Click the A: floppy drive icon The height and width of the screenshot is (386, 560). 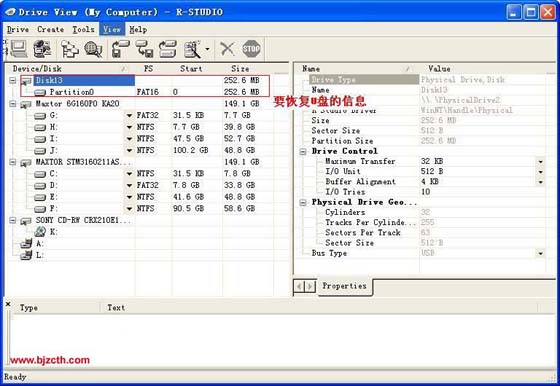click(x=26, y=244)
